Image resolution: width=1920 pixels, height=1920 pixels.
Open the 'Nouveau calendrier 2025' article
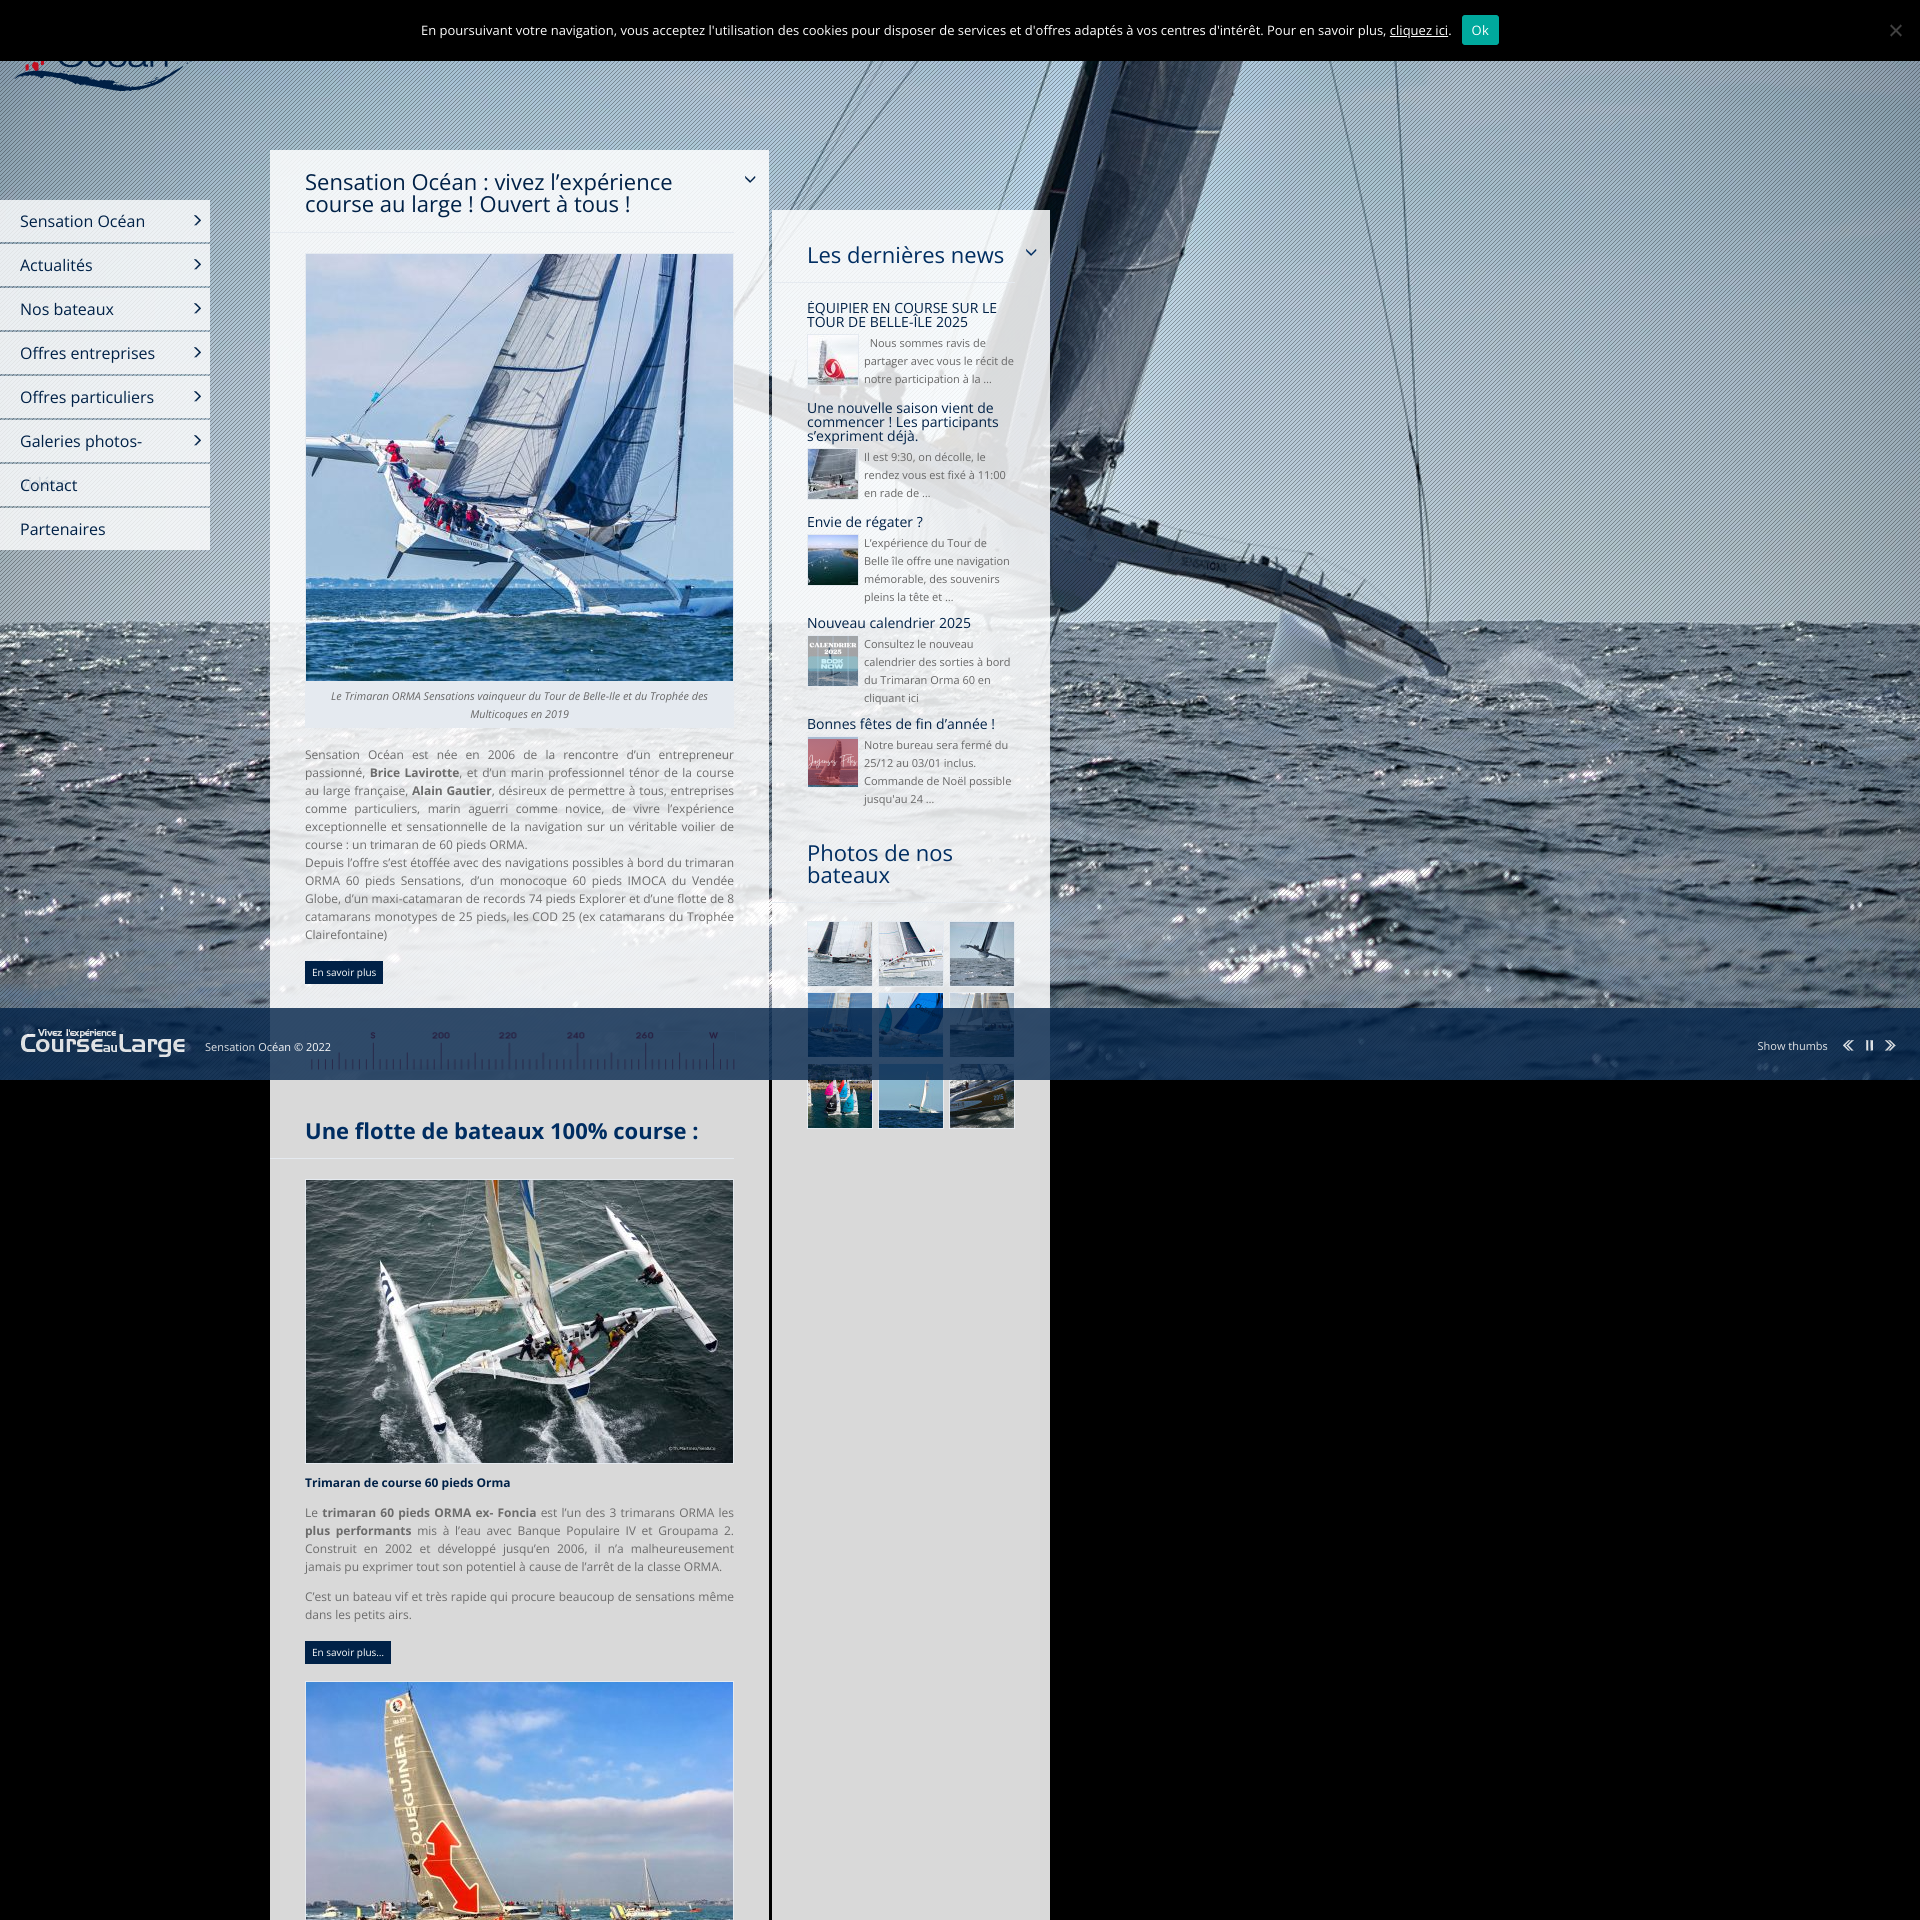(x=889, y=623)
